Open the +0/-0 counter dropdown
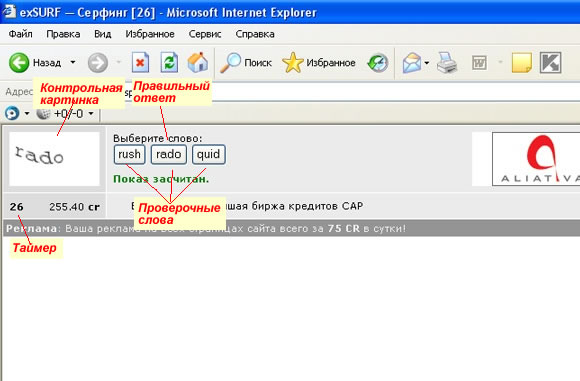 tap(91, 114)
